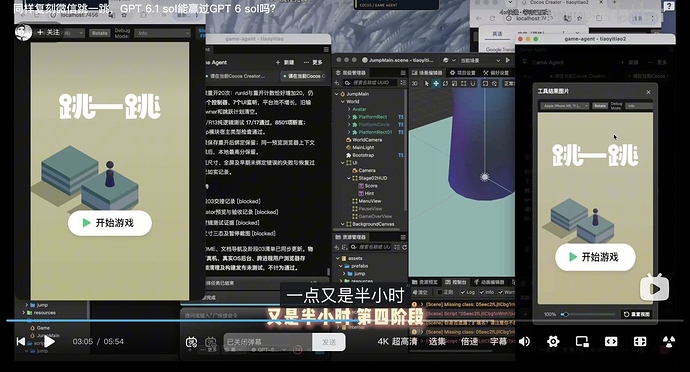
Task: Click the uploader avatar at top left
Action: (23, 32)
